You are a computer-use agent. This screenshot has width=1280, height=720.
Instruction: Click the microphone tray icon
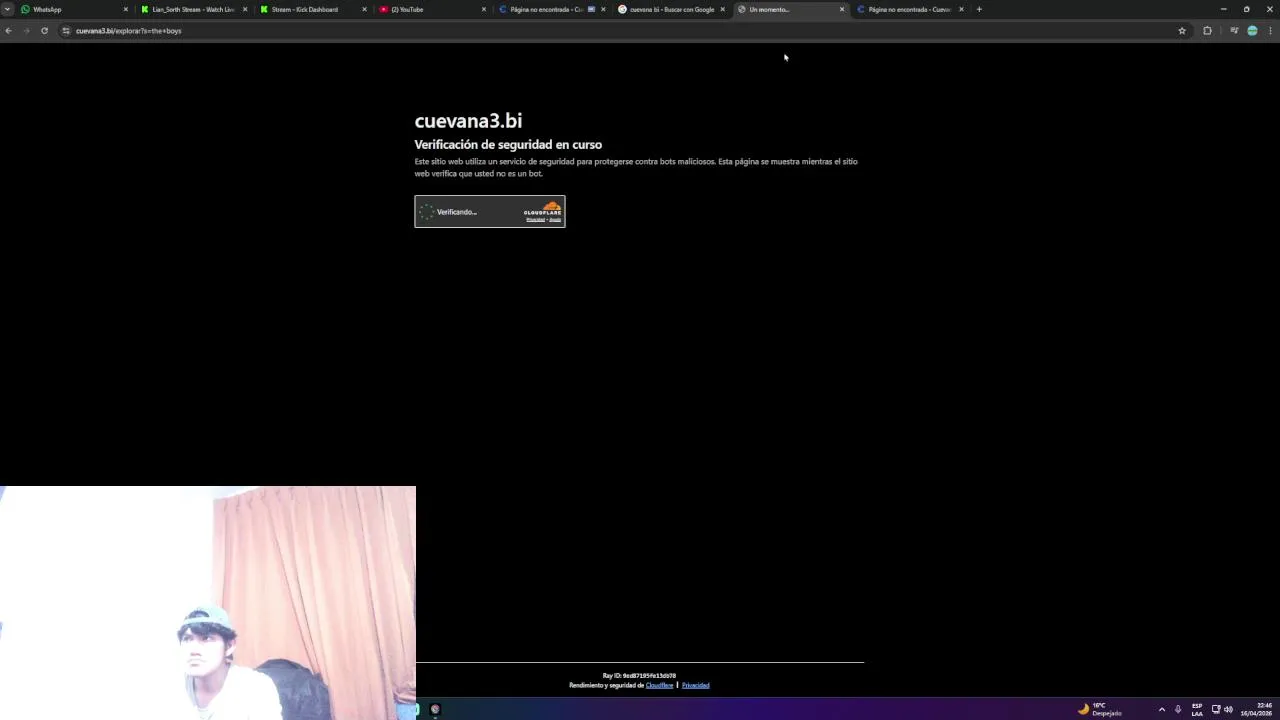coord(1178,709)
